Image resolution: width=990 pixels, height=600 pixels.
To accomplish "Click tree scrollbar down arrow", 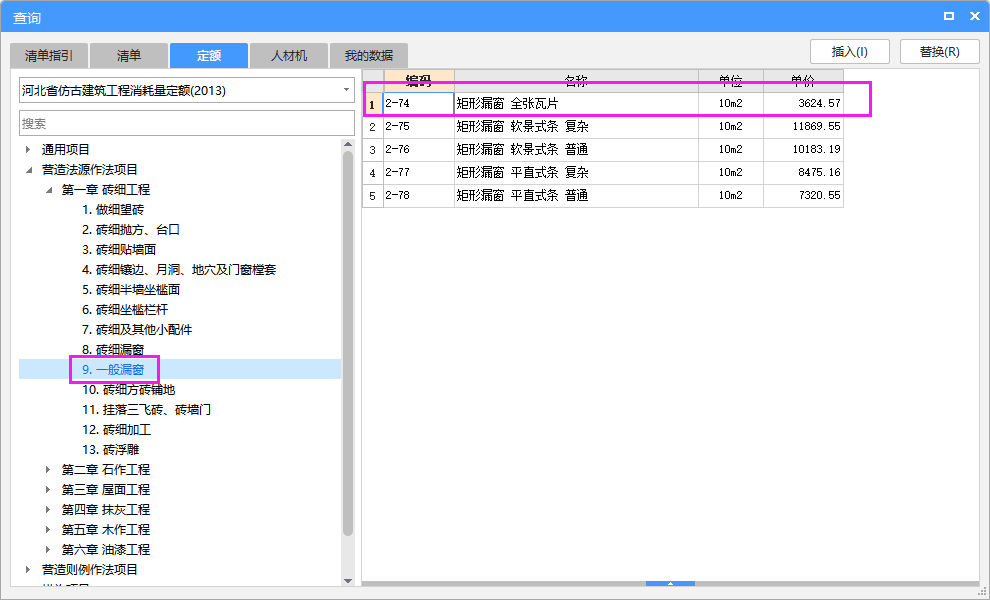I will (x=348, y=580).
